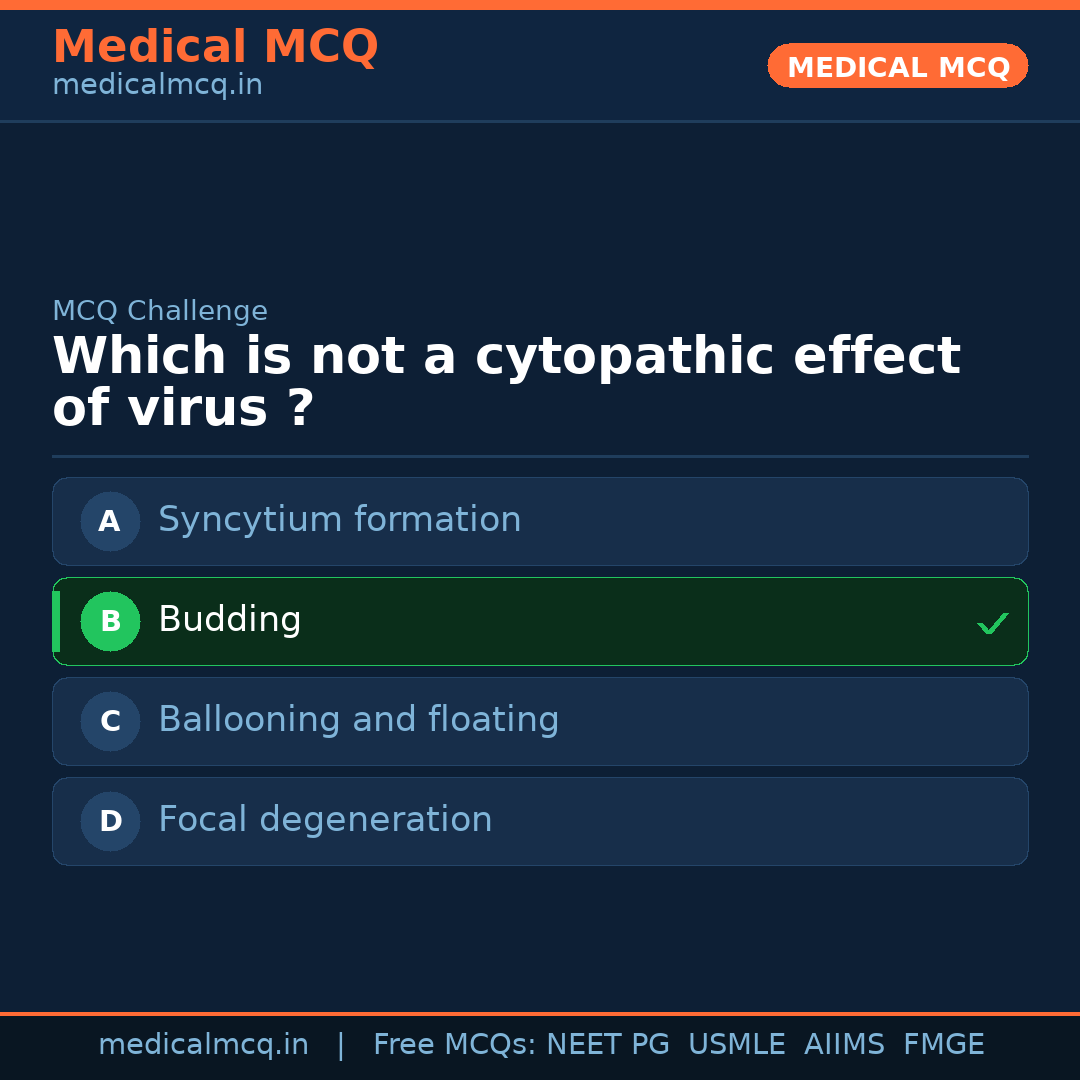This screenshot has height=1080, width=1080.
Task: Pick the "Budding" answer text
Action: pyautogui.click(x=229, y=620)
